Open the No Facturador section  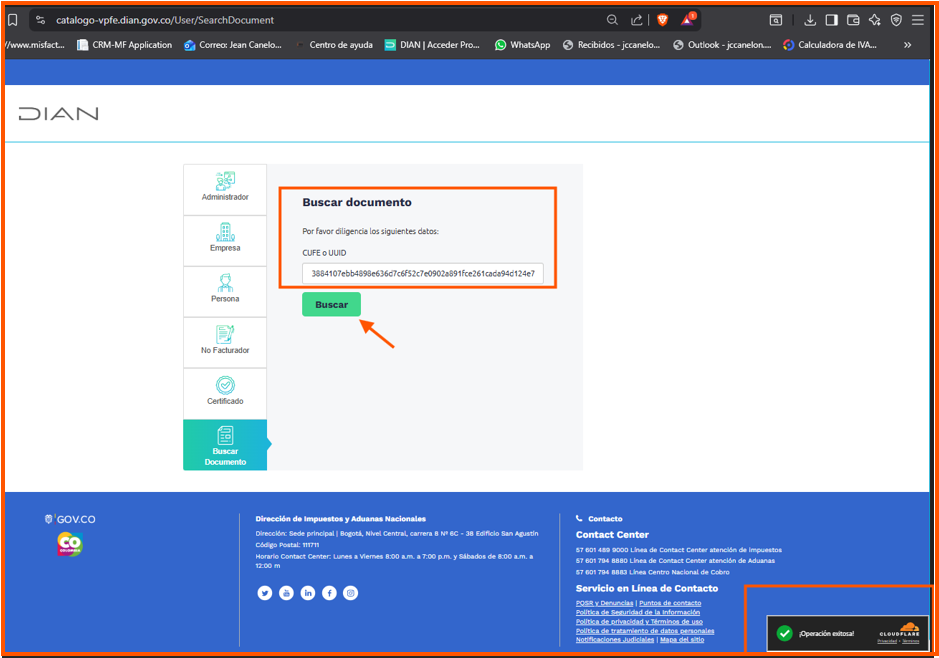click(x=225, y=341)
